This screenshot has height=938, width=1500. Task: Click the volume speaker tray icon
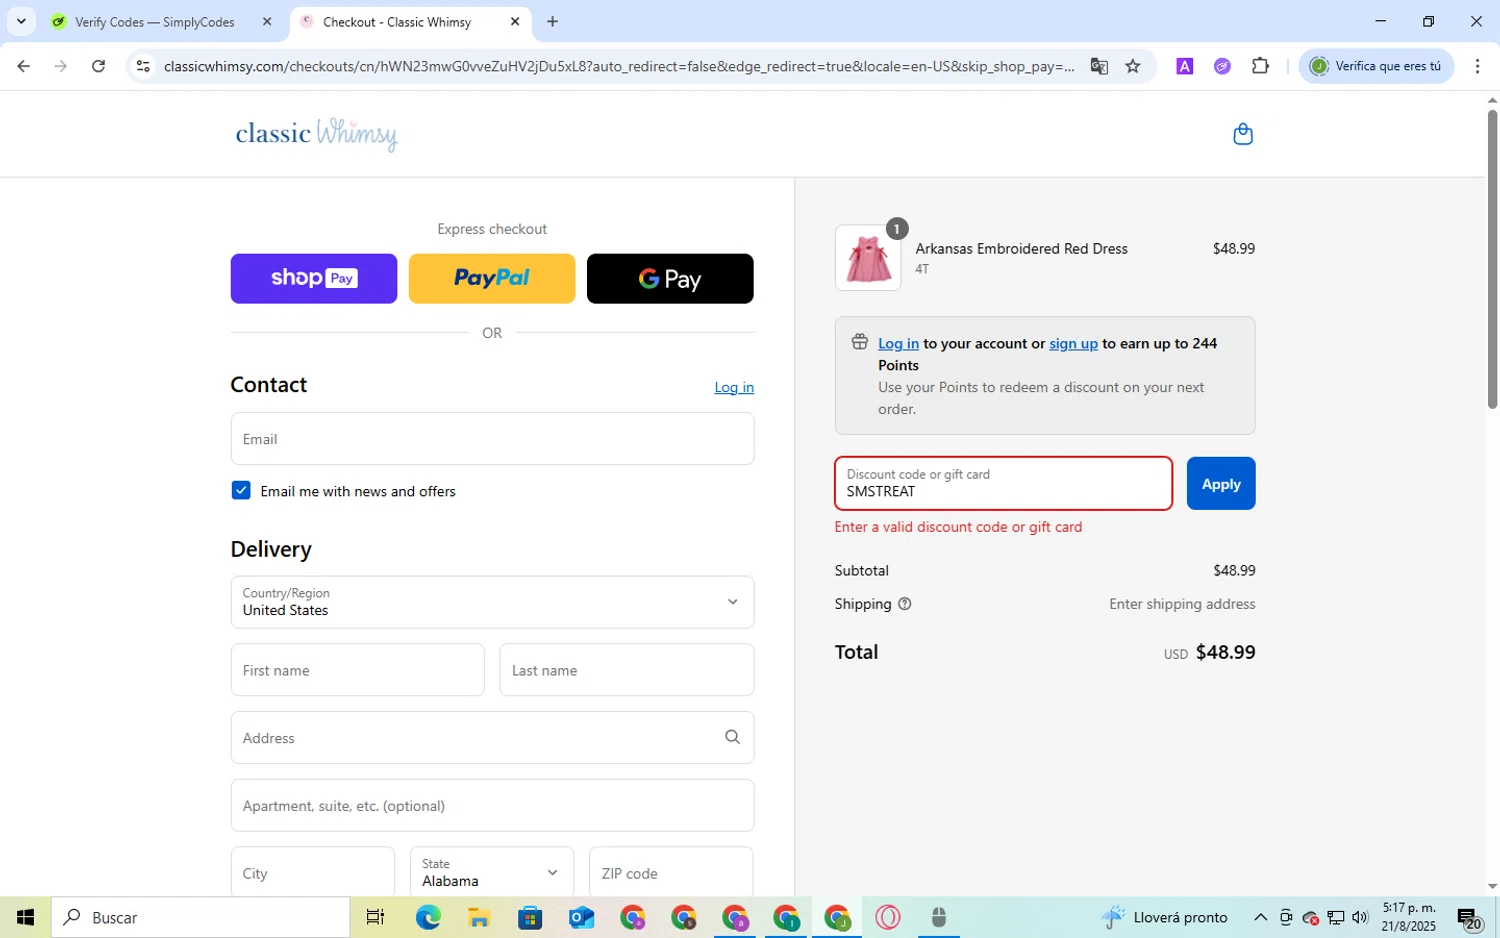tap(1360, 917)
